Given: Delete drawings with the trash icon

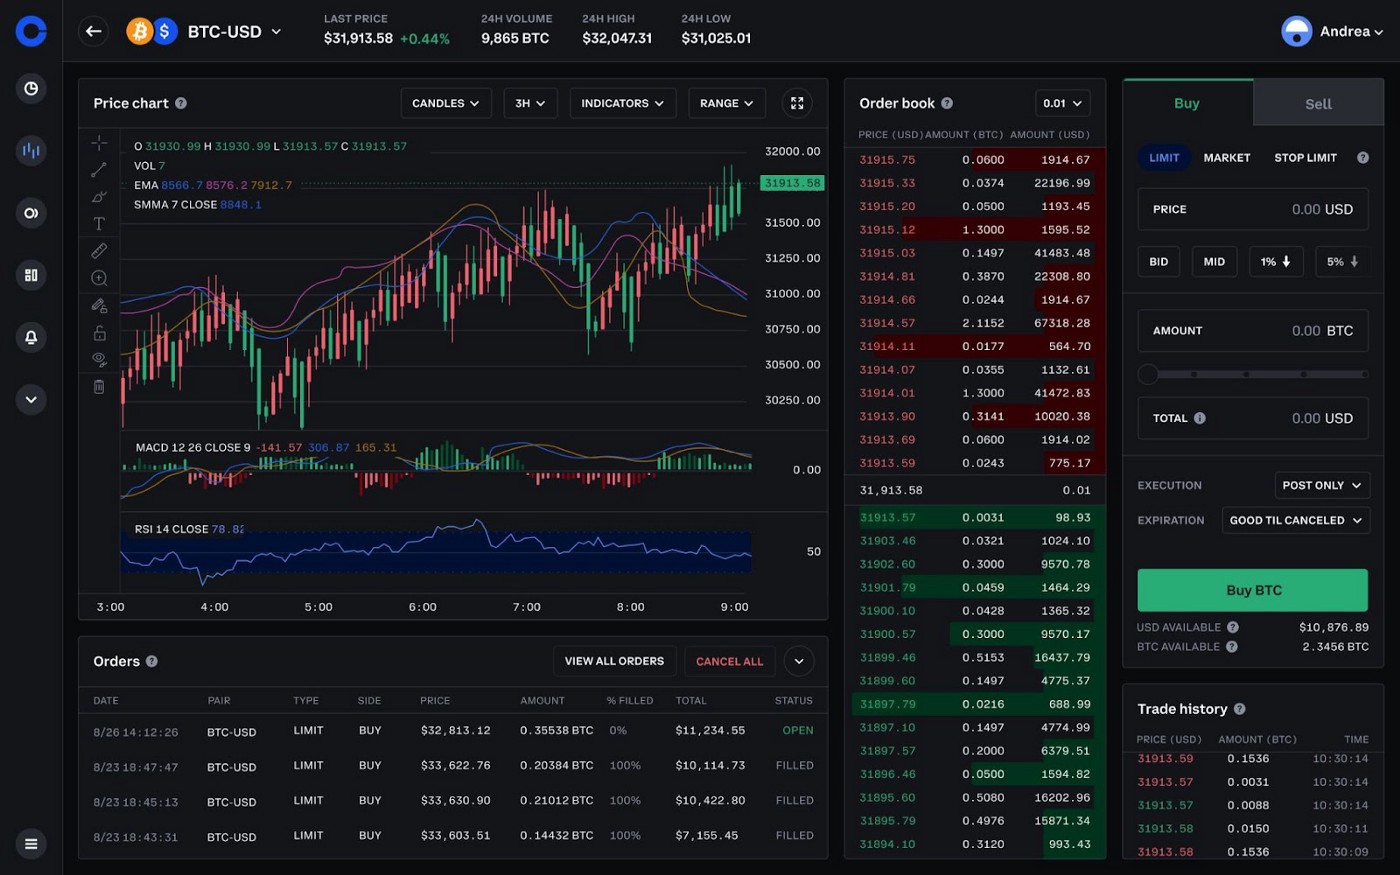Looking at the screenshot, I should (99, 386).
